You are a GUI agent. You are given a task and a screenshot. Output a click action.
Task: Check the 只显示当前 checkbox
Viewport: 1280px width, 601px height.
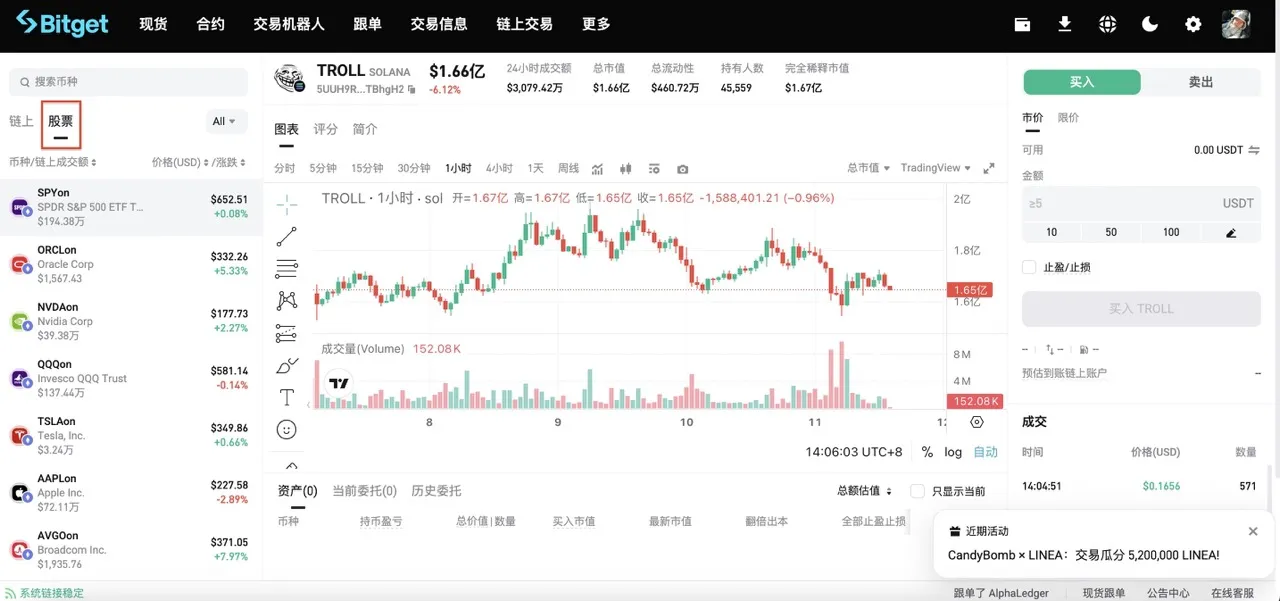(x=917, y=491)
